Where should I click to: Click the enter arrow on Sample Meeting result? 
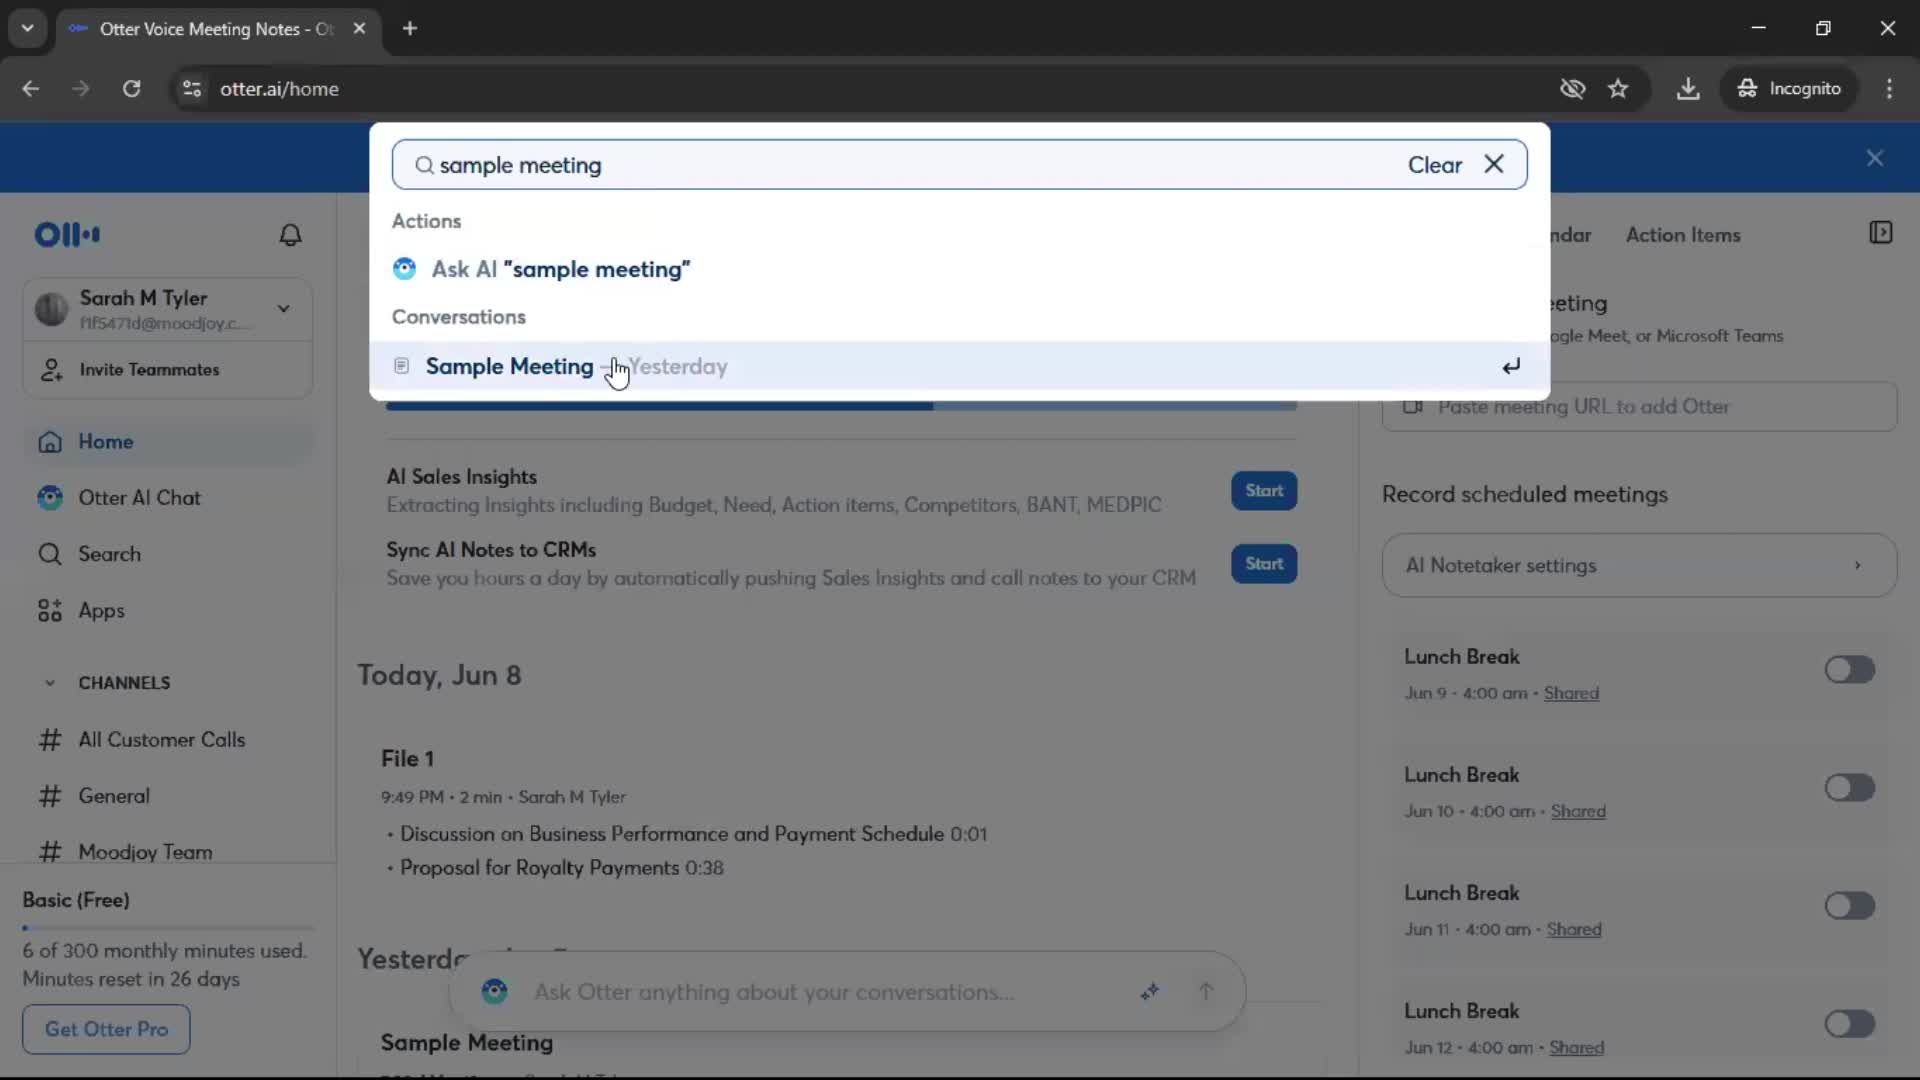coord(1511,366)
